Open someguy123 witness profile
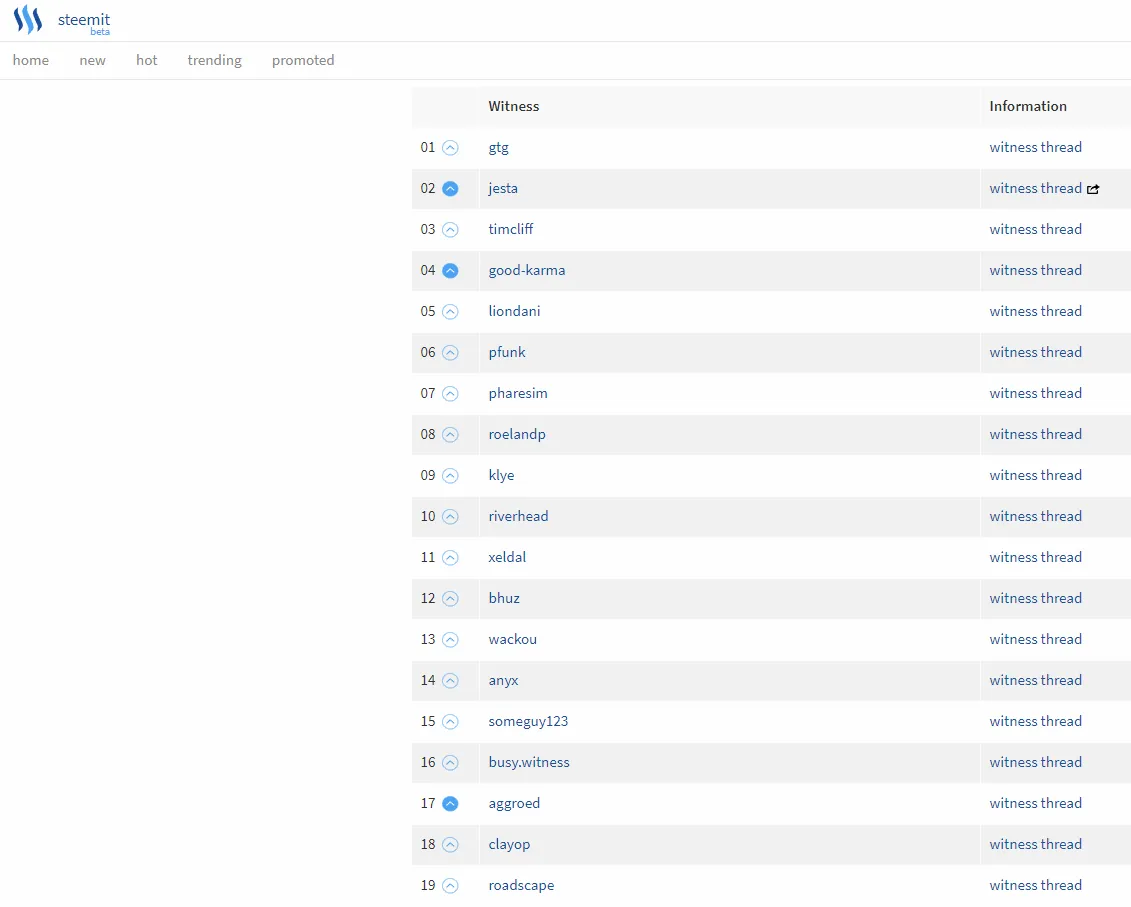Screen dimensions: 1131x907 528,722
